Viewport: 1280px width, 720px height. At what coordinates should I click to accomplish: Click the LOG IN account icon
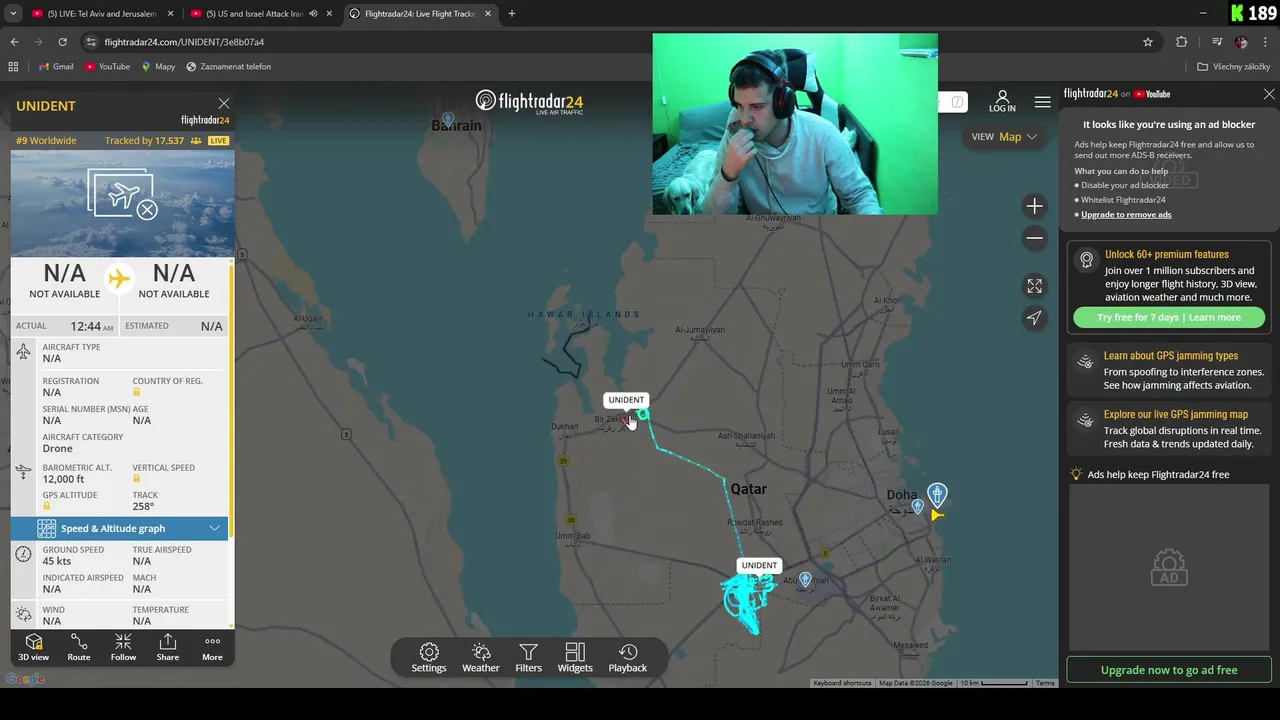point(1002,101)
